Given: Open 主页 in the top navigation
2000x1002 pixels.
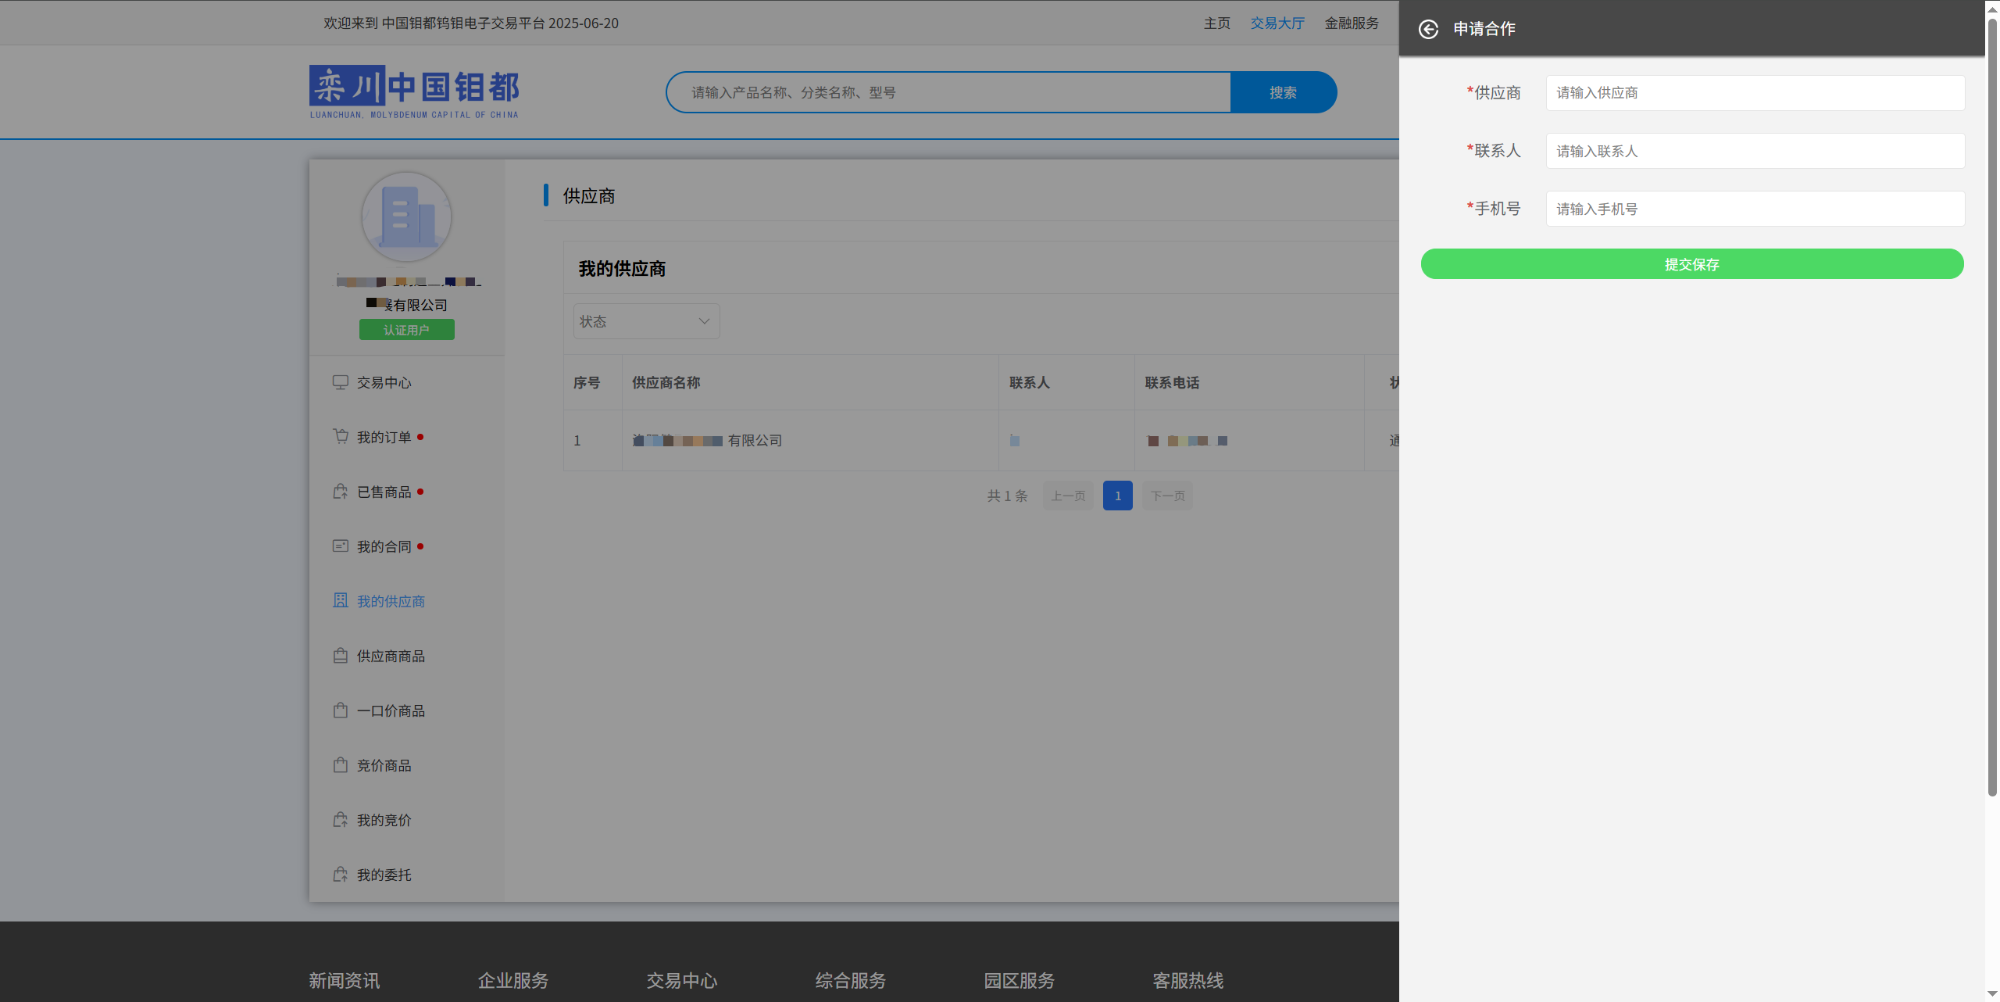Looking at the screenshot, I should [x=1216, y=23].
